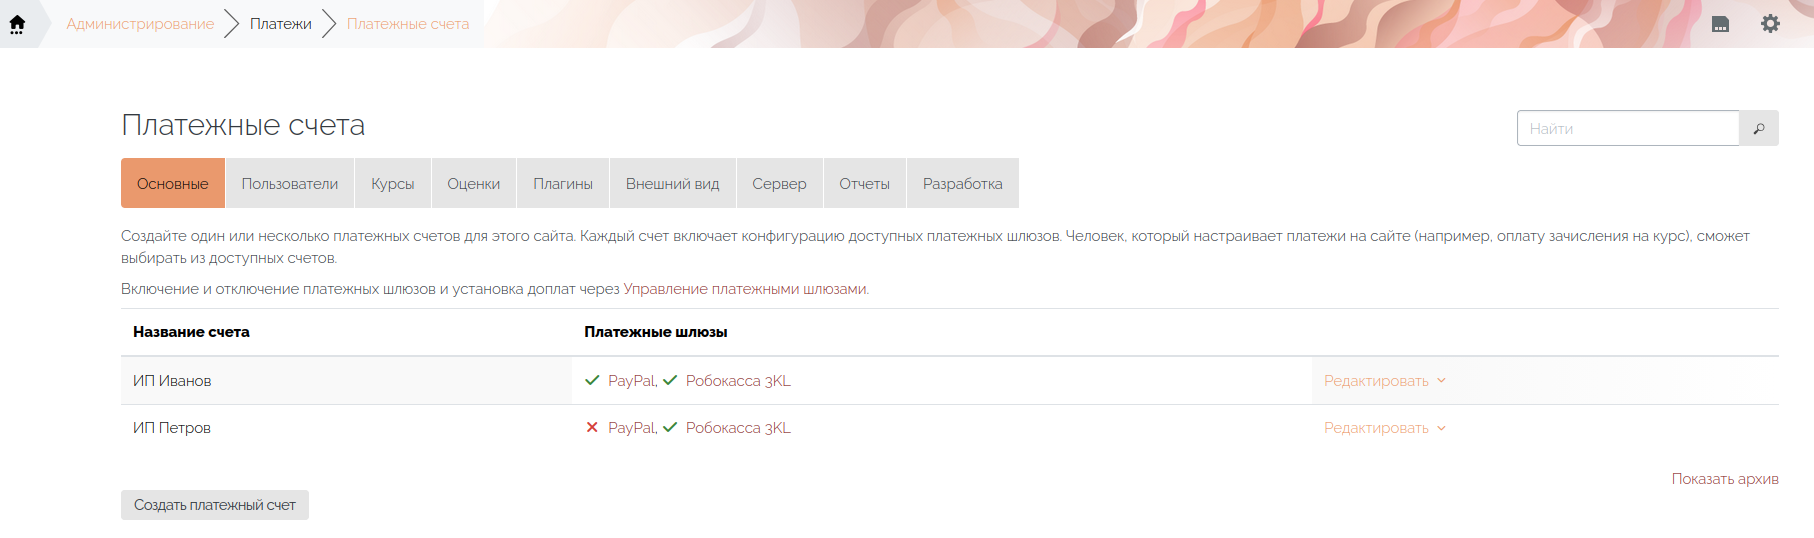Screen dimensions: 1814x538
Task: Expand Редактировать dropdown for ИП Петров
Action: (1384, 428)
